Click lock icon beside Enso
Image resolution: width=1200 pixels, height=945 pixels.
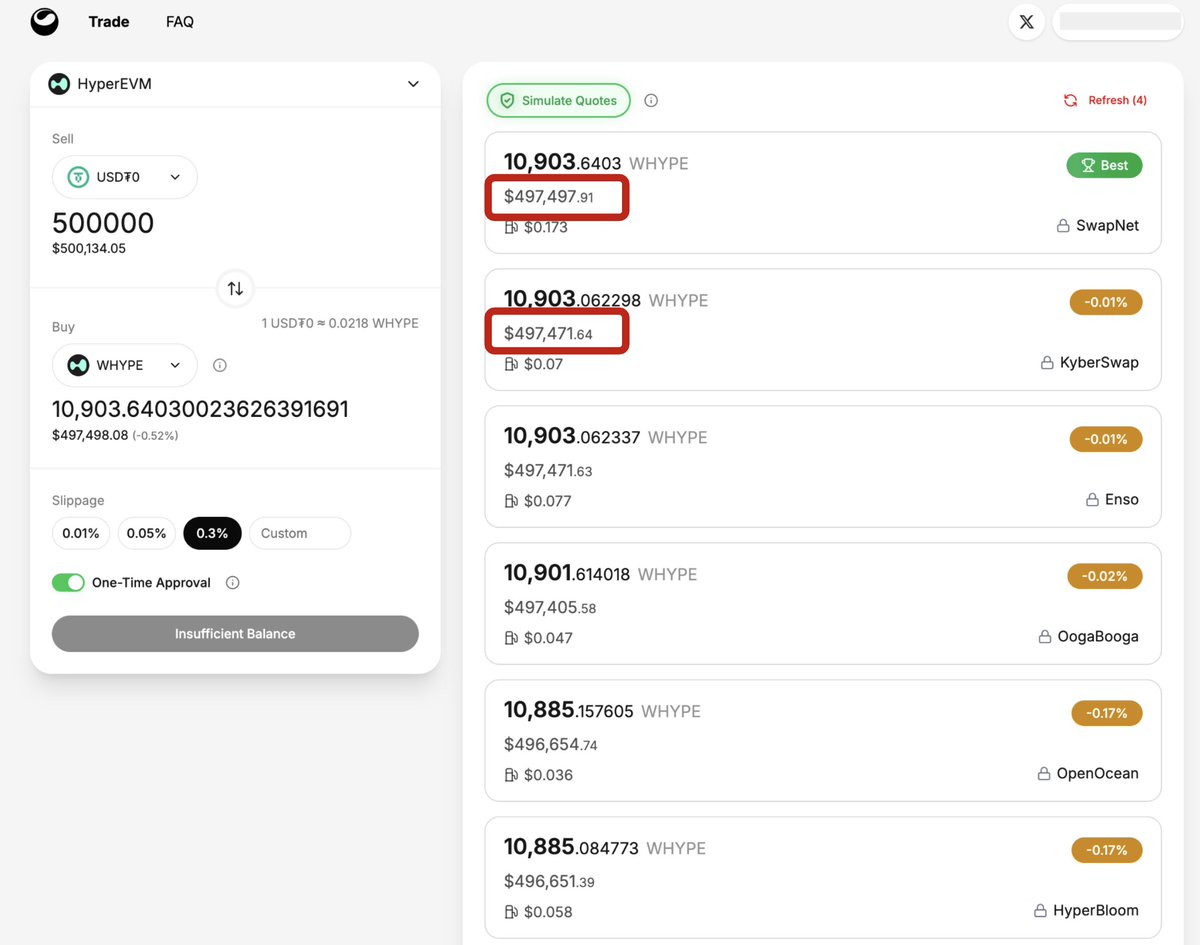(x=1092, y=500)
